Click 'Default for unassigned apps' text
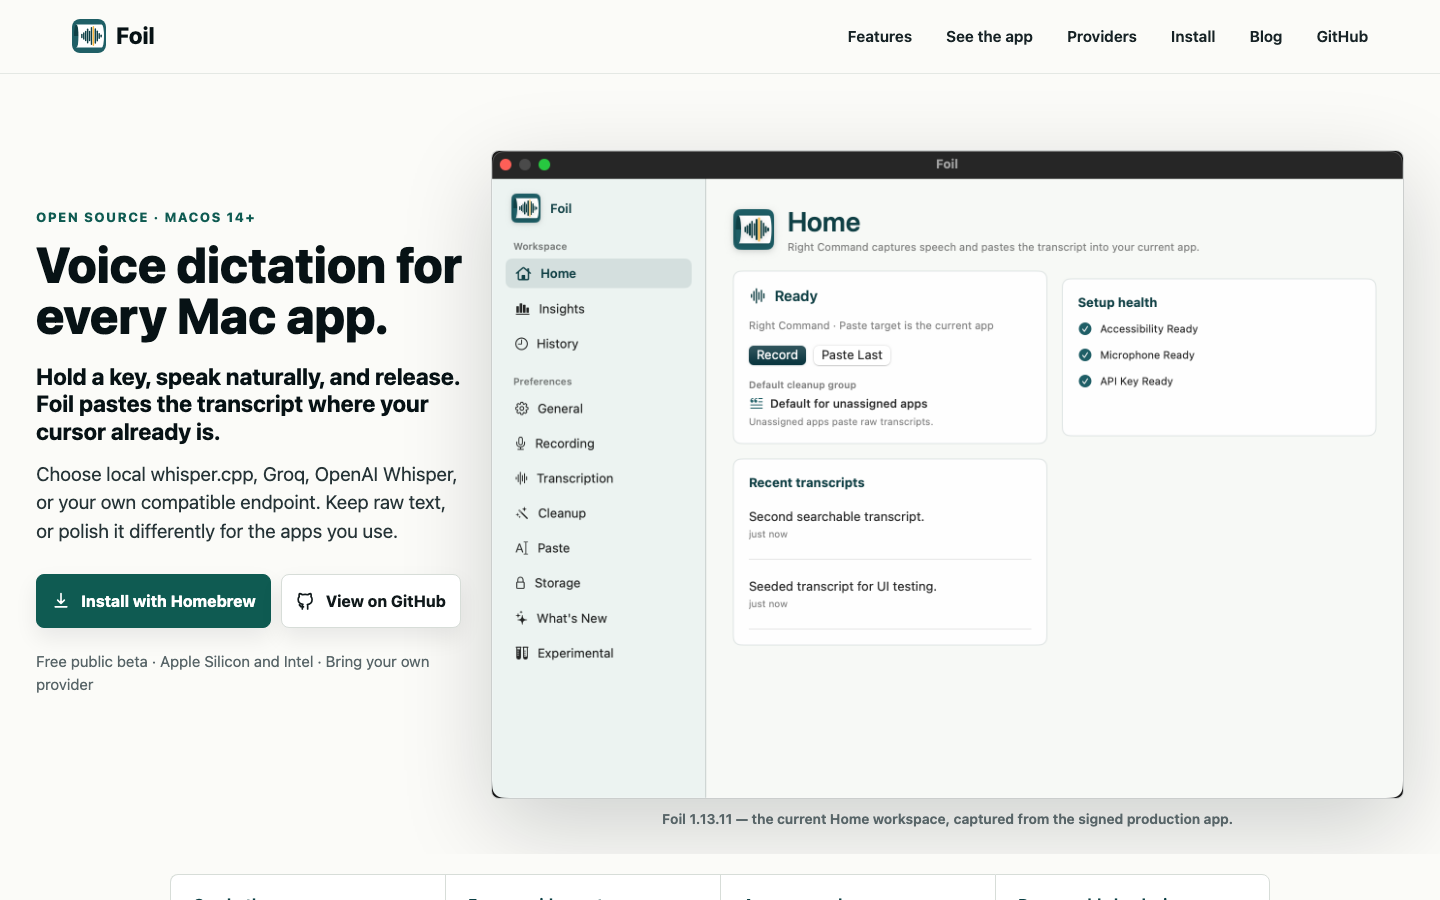Screen dimensions: 1440x900 coord(848,404)
